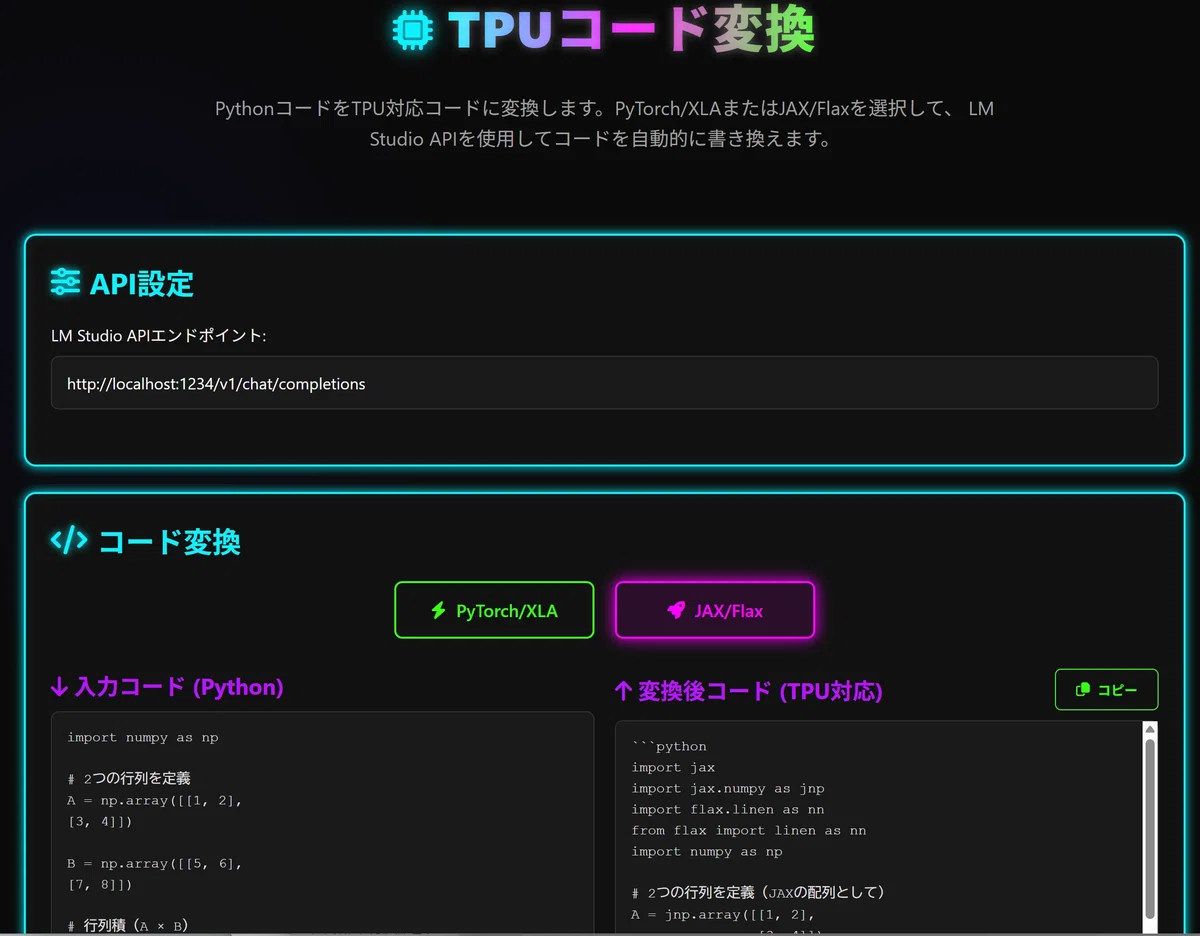Click the chip icon beside the TPU title
The width and height of the screenshot is (1200, 936).
(412, 29)
